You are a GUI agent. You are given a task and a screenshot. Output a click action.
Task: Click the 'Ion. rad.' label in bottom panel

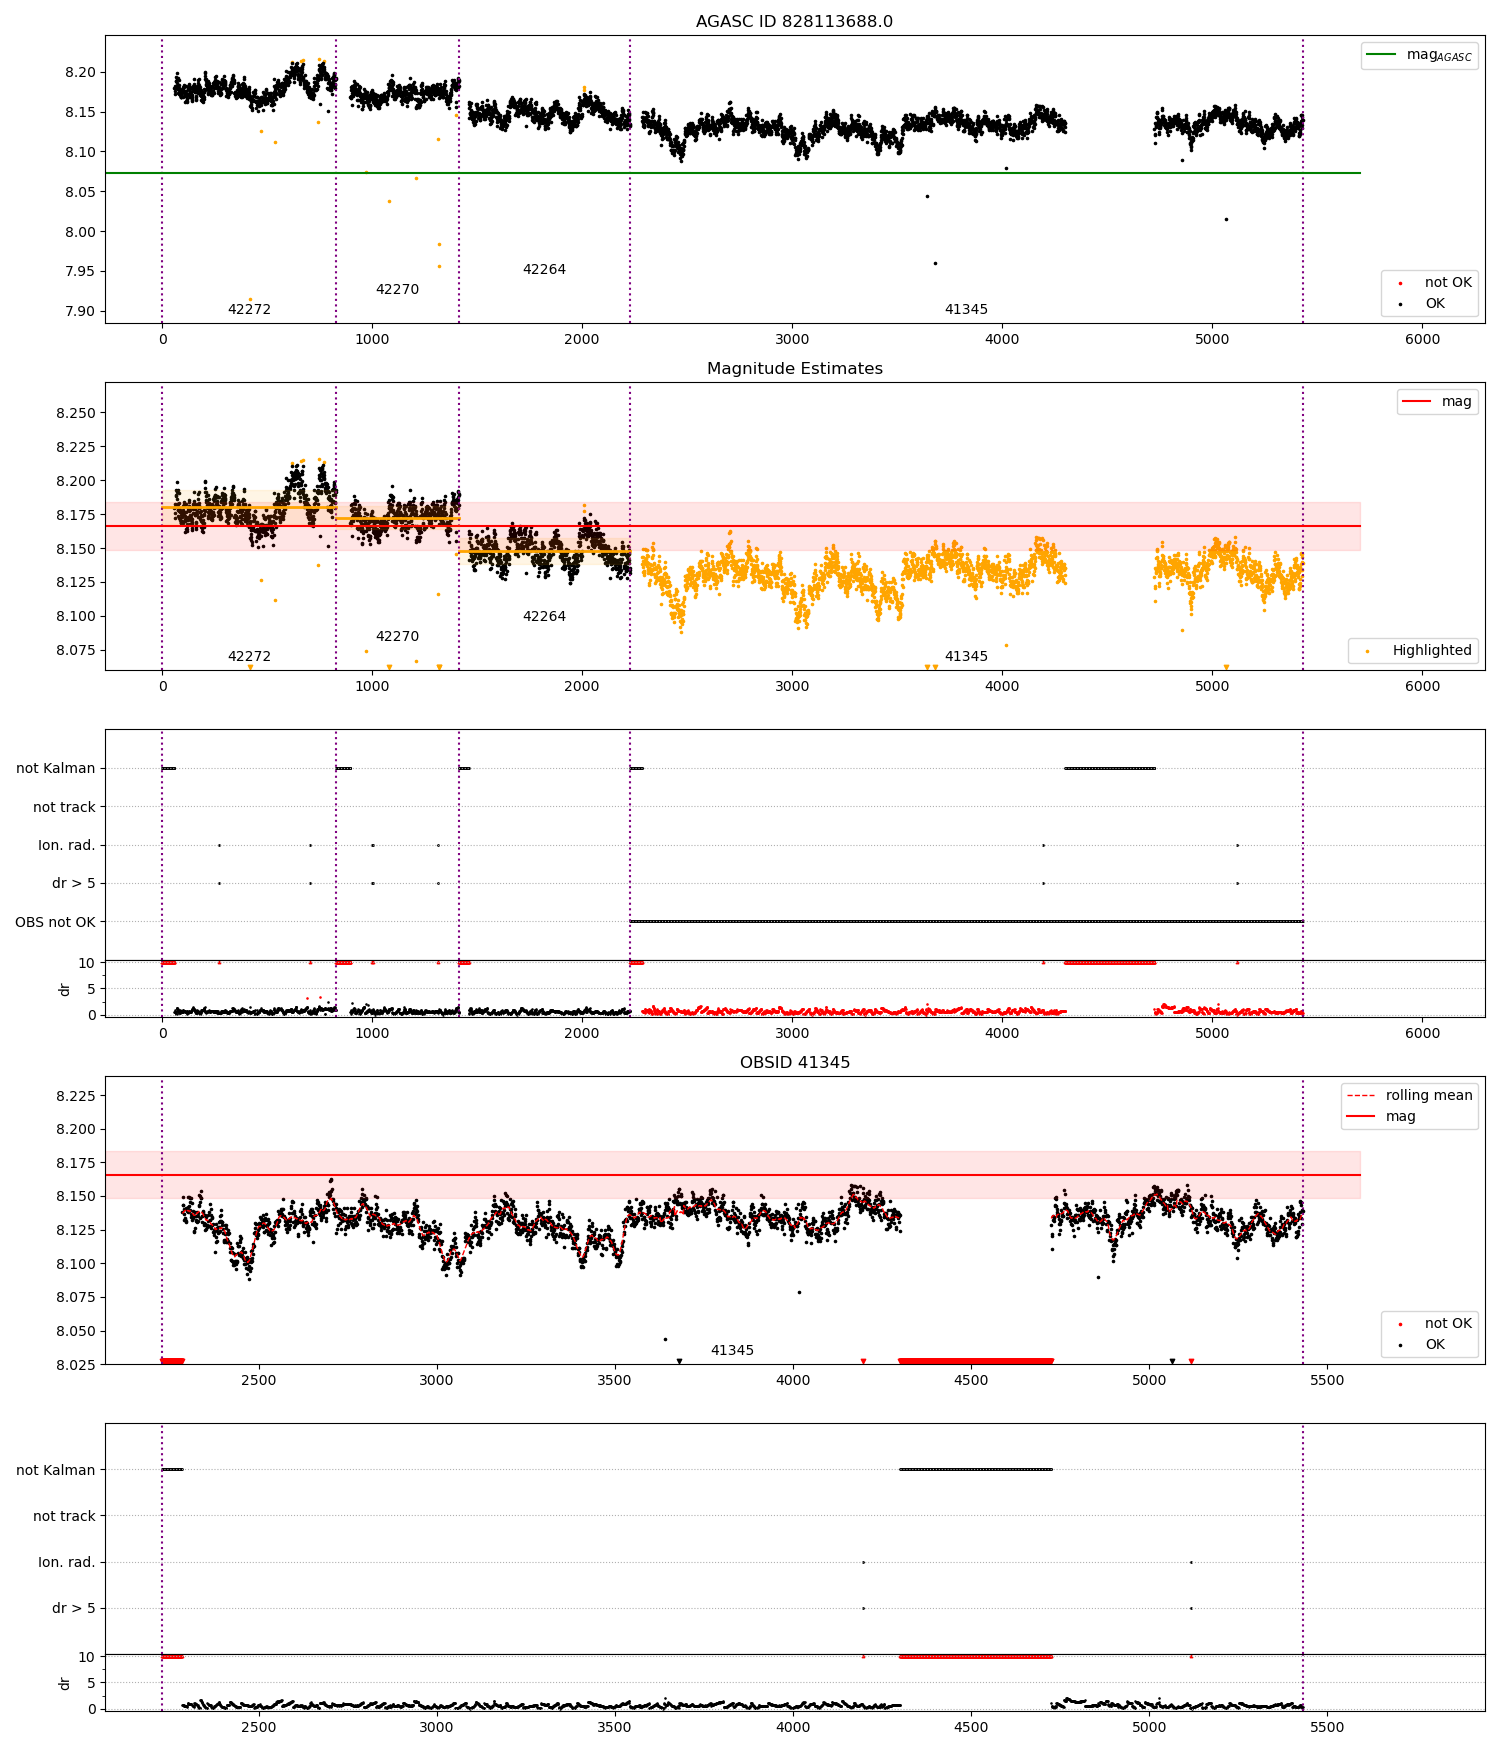pyautogui.click(x=67, y=1562)
